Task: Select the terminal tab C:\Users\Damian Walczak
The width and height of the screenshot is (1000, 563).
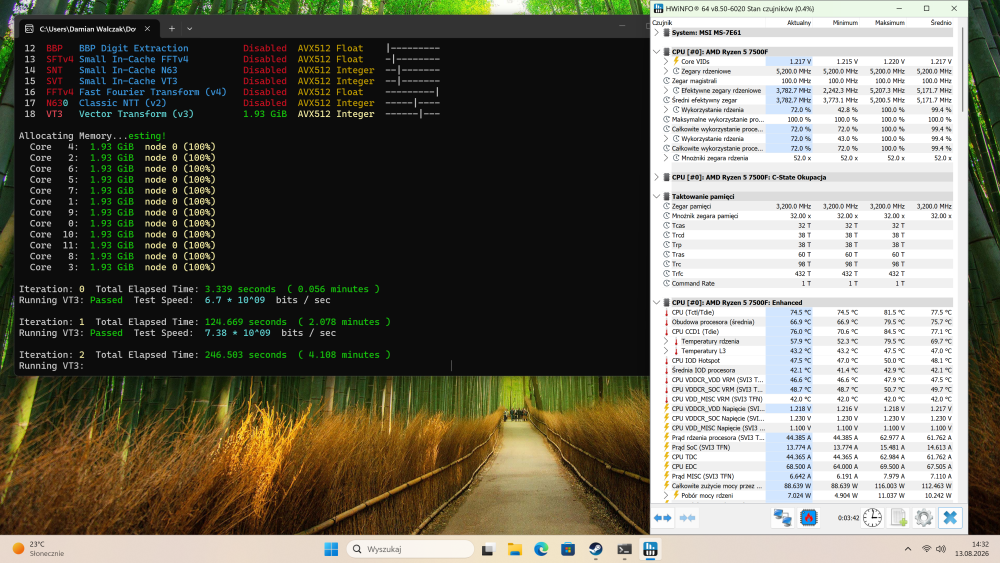Action: pos(87,29)
